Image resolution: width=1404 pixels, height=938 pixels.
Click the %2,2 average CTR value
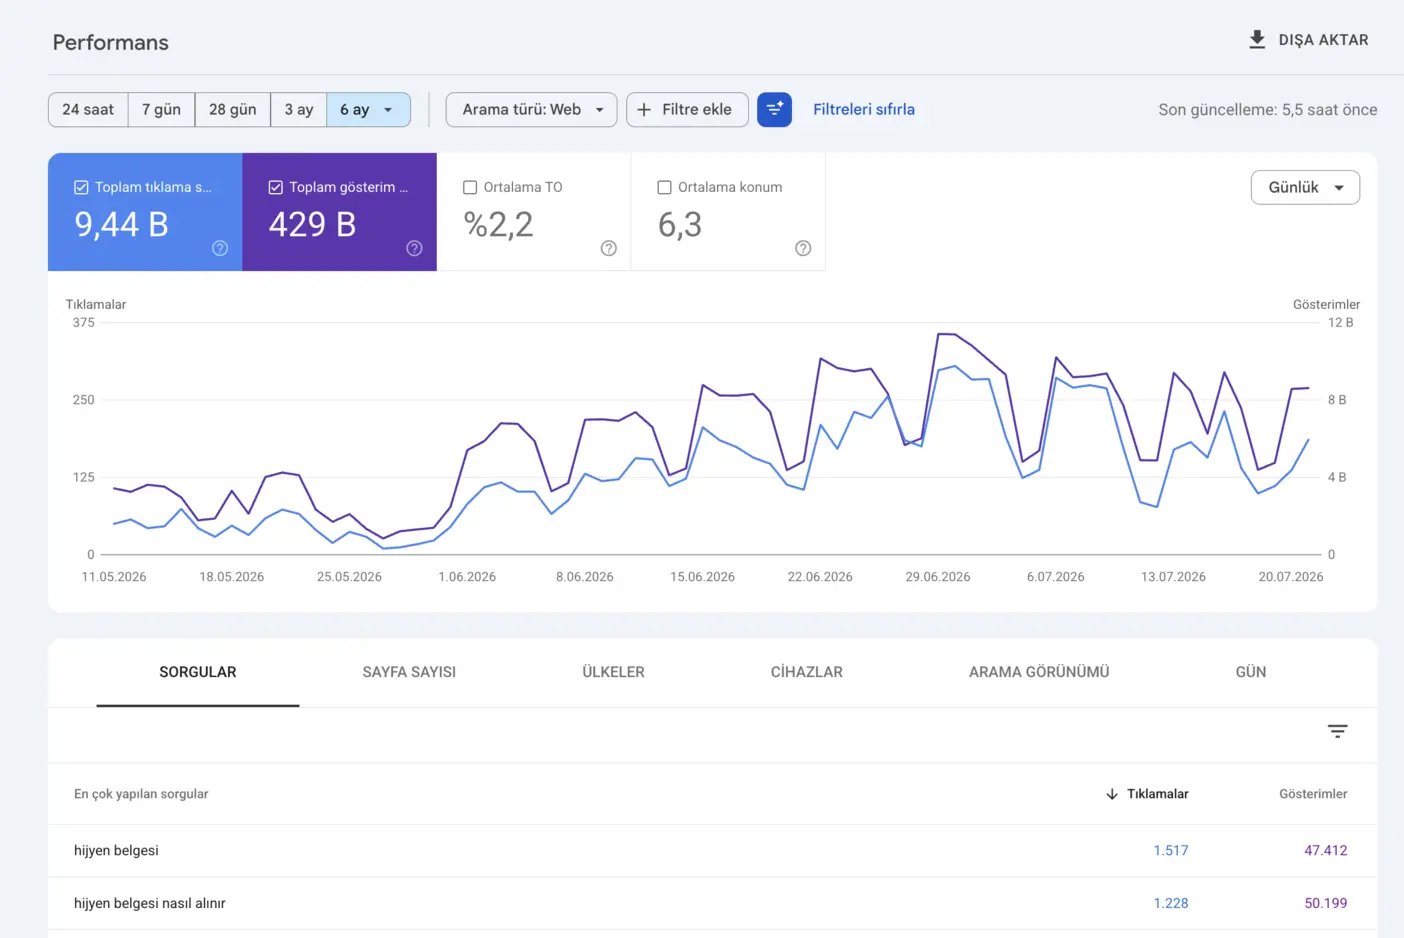pyautogui.click(x=498, y=225)
